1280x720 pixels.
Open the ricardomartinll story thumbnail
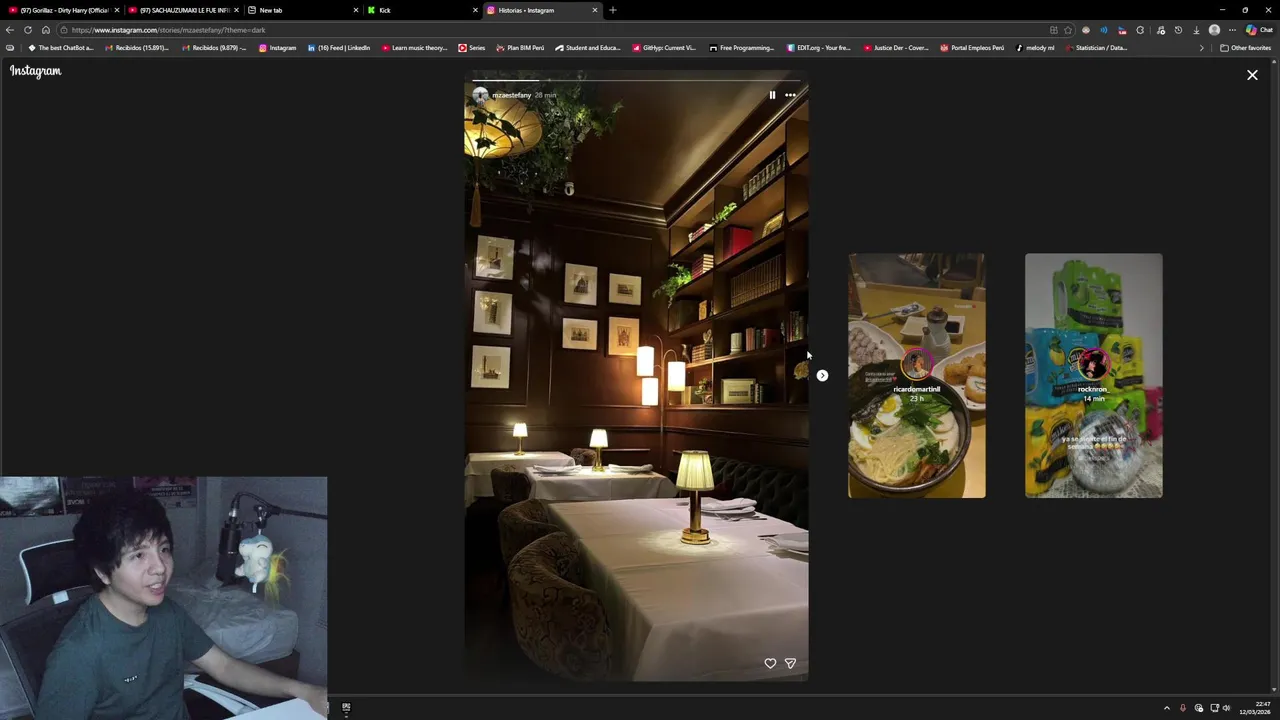tap(917, 375)
